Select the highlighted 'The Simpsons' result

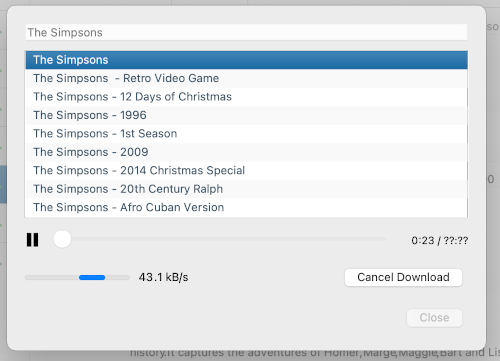coord(247,60)
